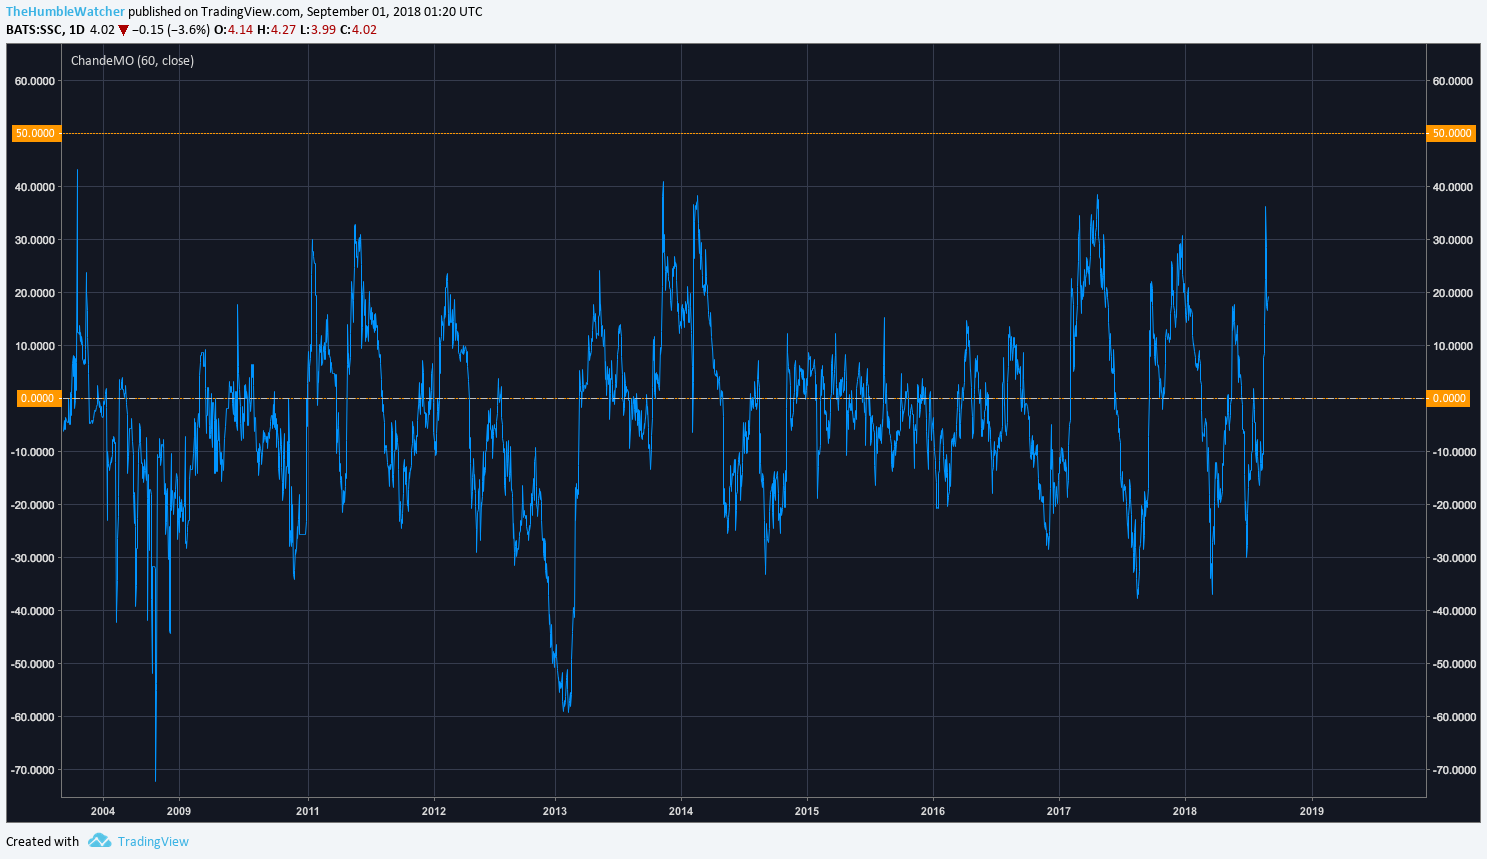The height and width of the screenshot is (859, 1487).
Task: Select the orange 0.0000 marker on left axis
Action: click(x=38, y=398)
